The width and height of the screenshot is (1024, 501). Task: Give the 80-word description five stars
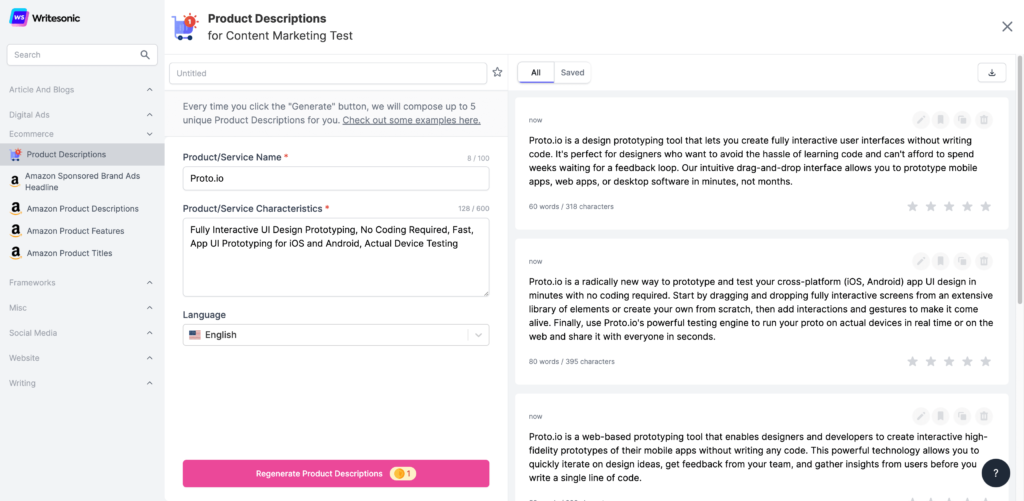pos(985,361)
